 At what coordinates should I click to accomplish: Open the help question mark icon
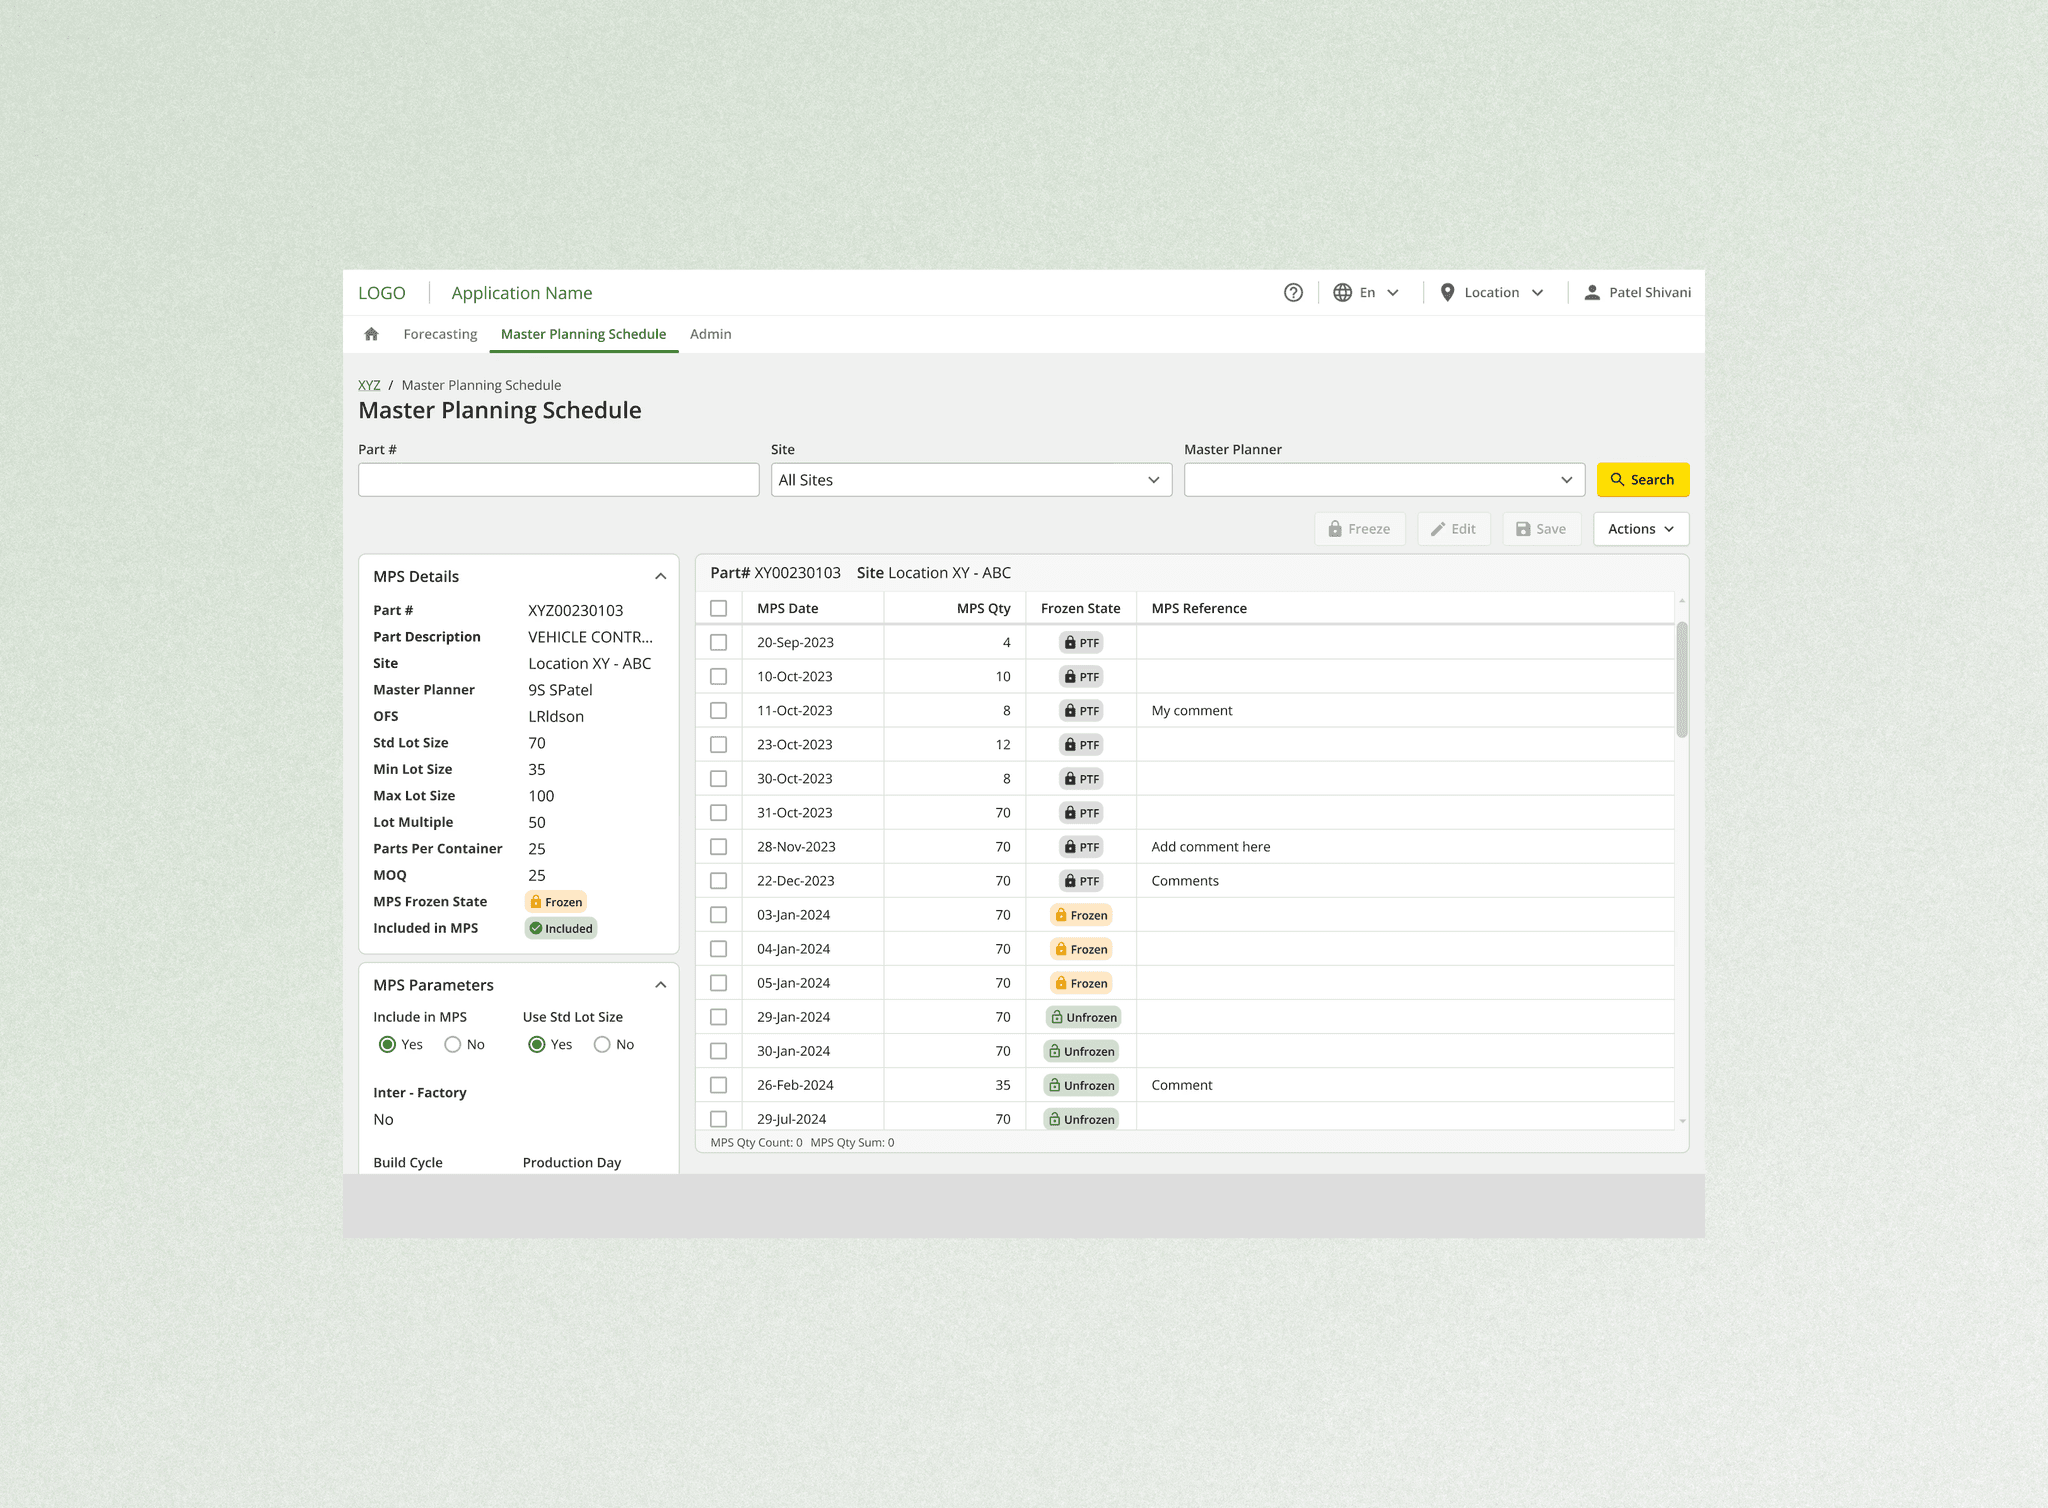1293,292
